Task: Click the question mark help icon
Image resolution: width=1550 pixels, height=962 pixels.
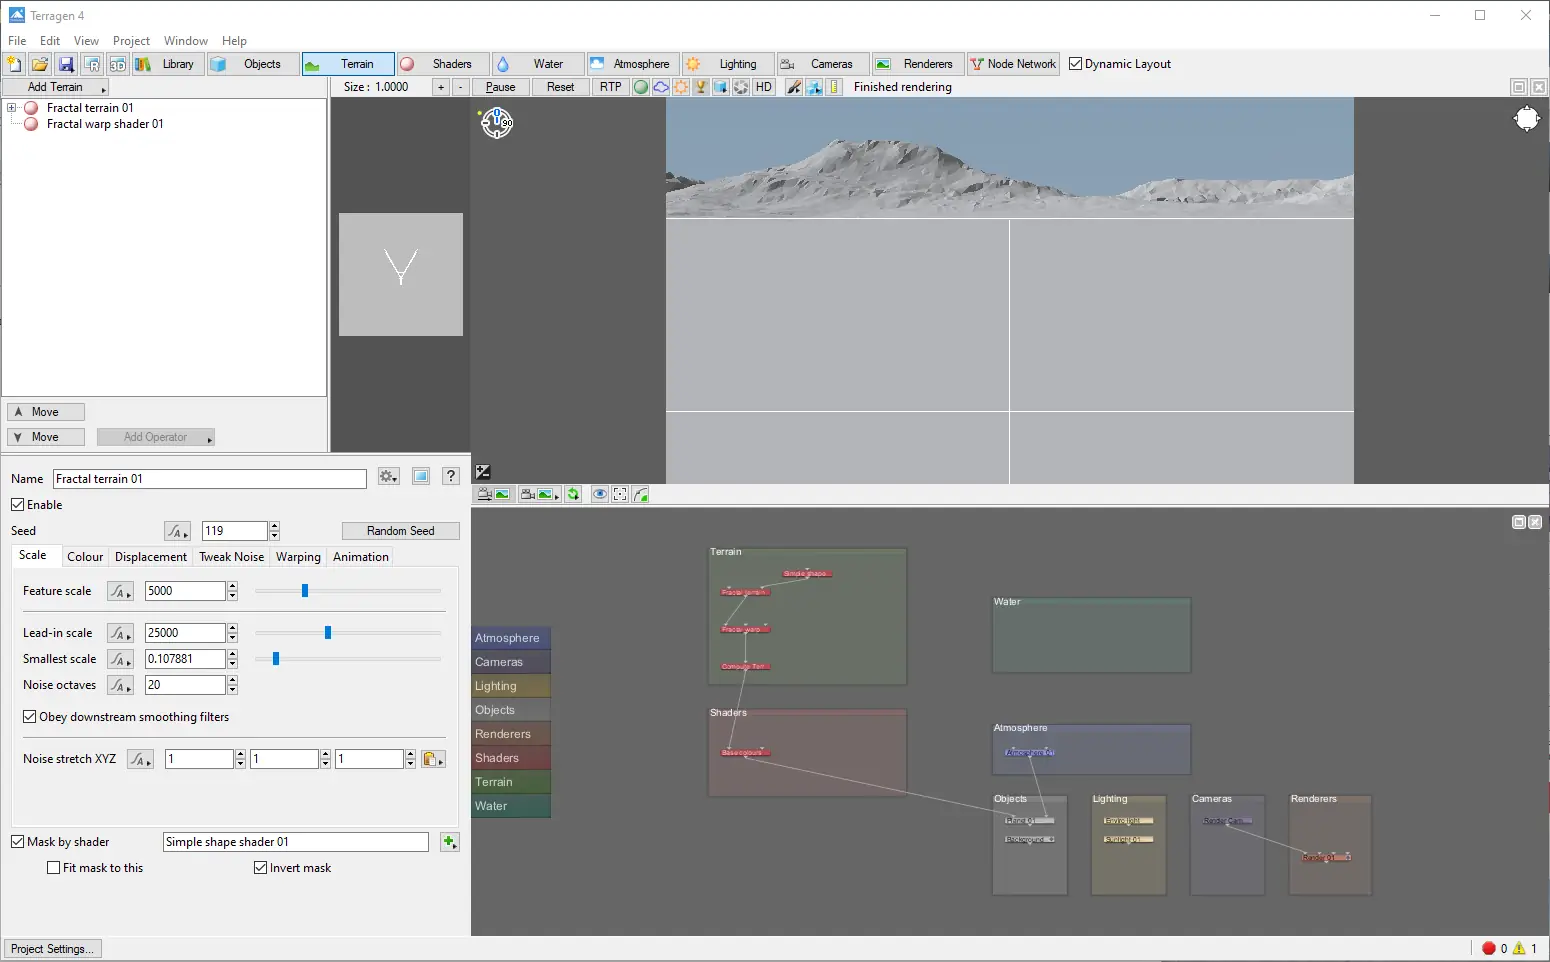Action: click(451, 477)
